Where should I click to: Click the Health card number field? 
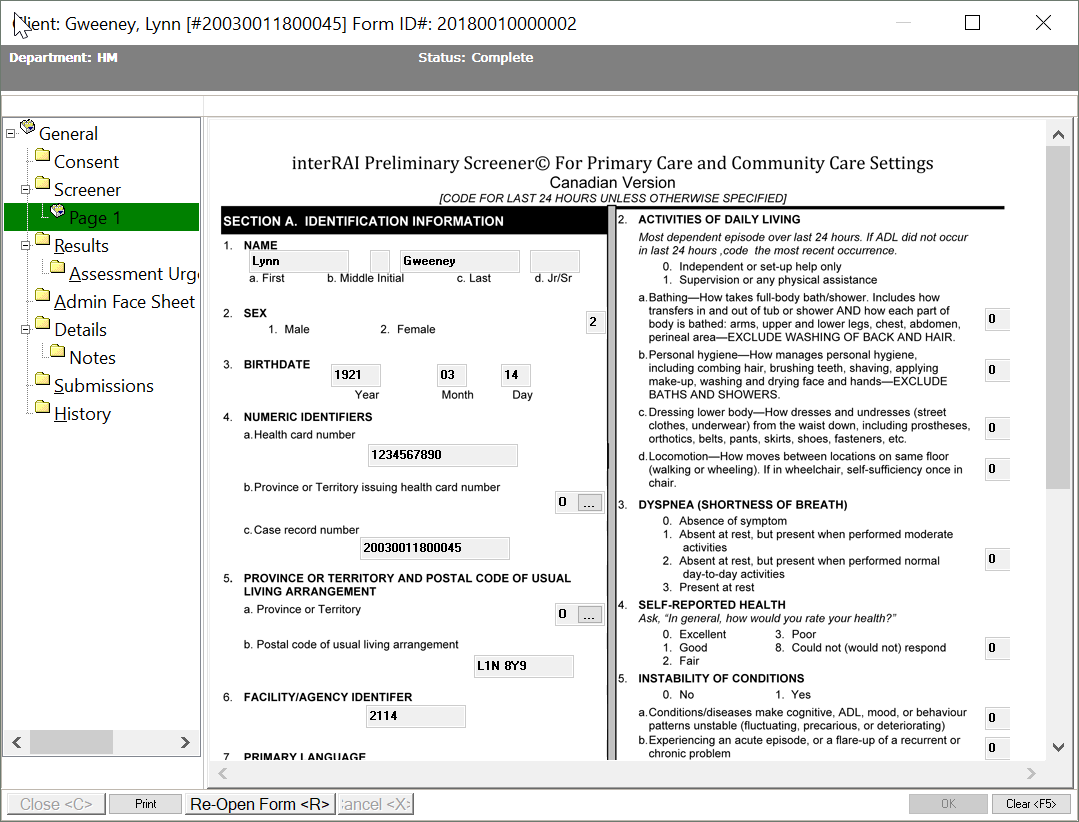tap(442, 455)
